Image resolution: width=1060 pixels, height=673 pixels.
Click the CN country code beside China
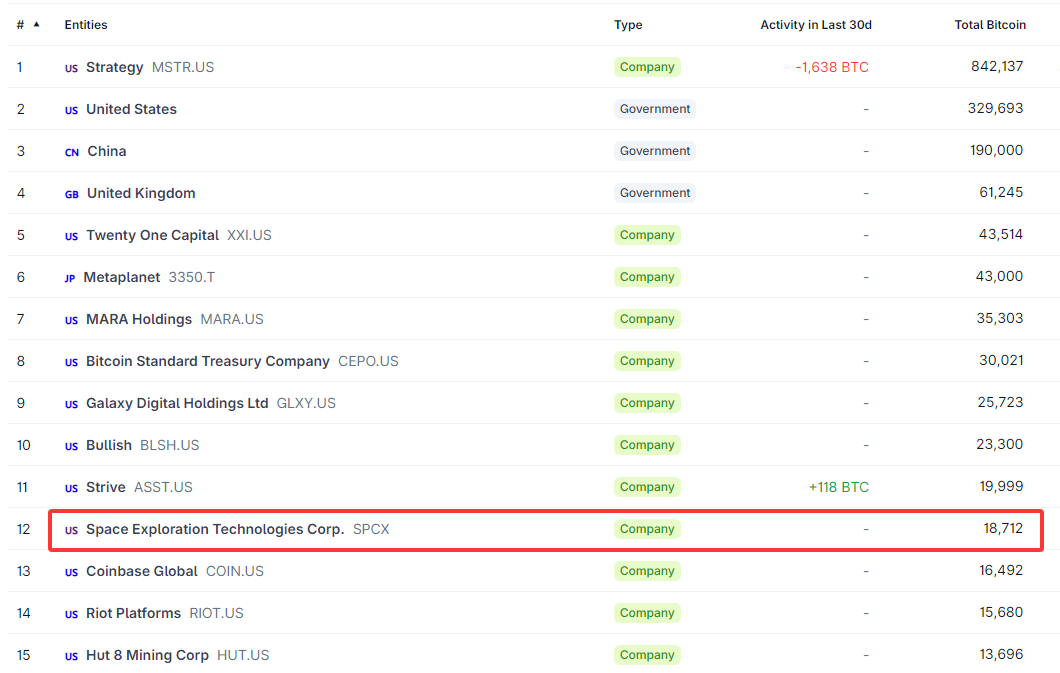coord(72,152)
